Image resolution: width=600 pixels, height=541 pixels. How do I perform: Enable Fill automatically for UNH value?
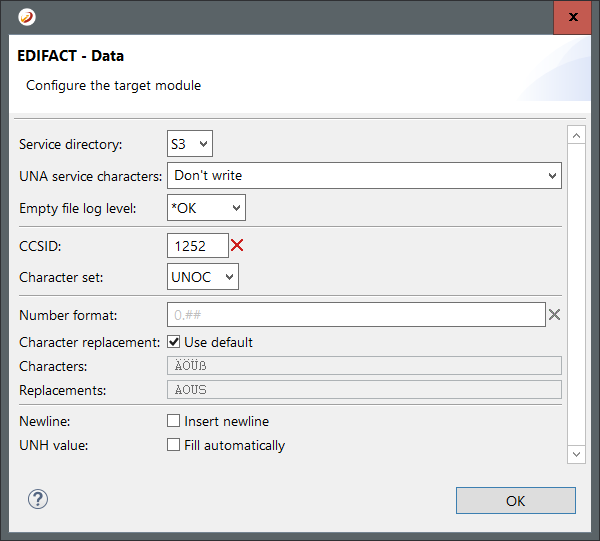(x=174, y=445)
